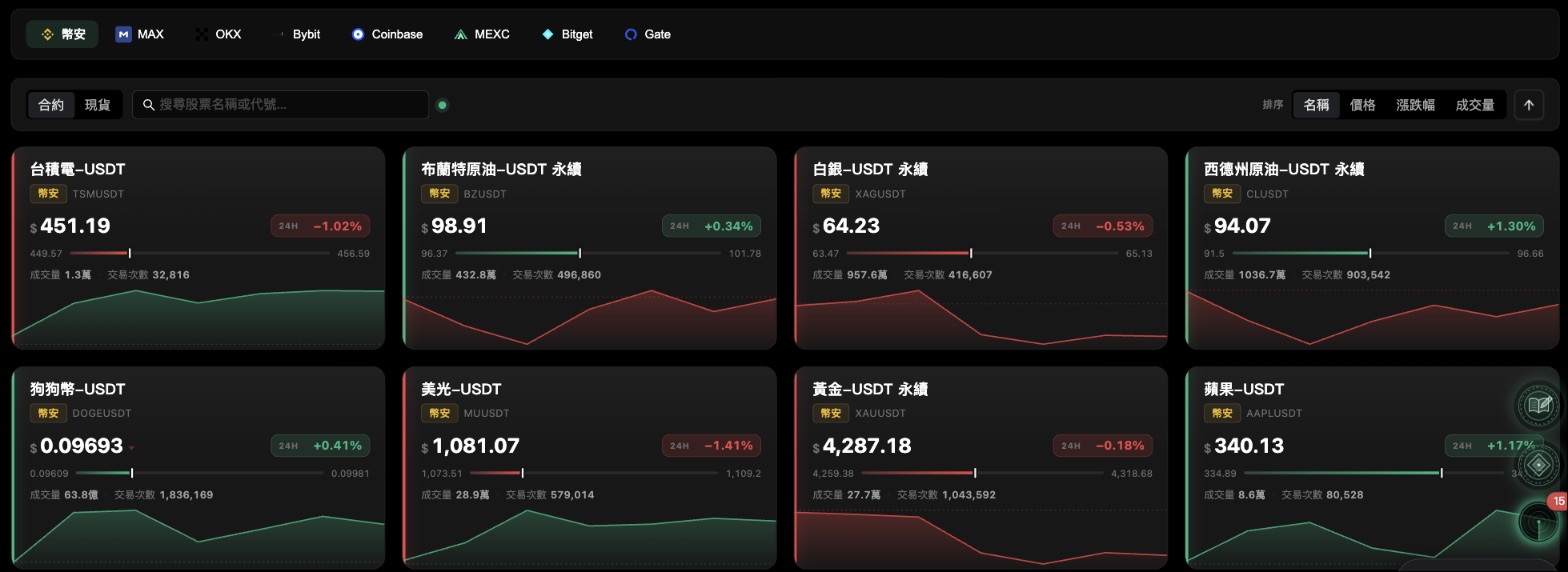The image size is (1568, 572).
Task: Click the 幣安 badge on TSMUSDT card
Action: 48,194
